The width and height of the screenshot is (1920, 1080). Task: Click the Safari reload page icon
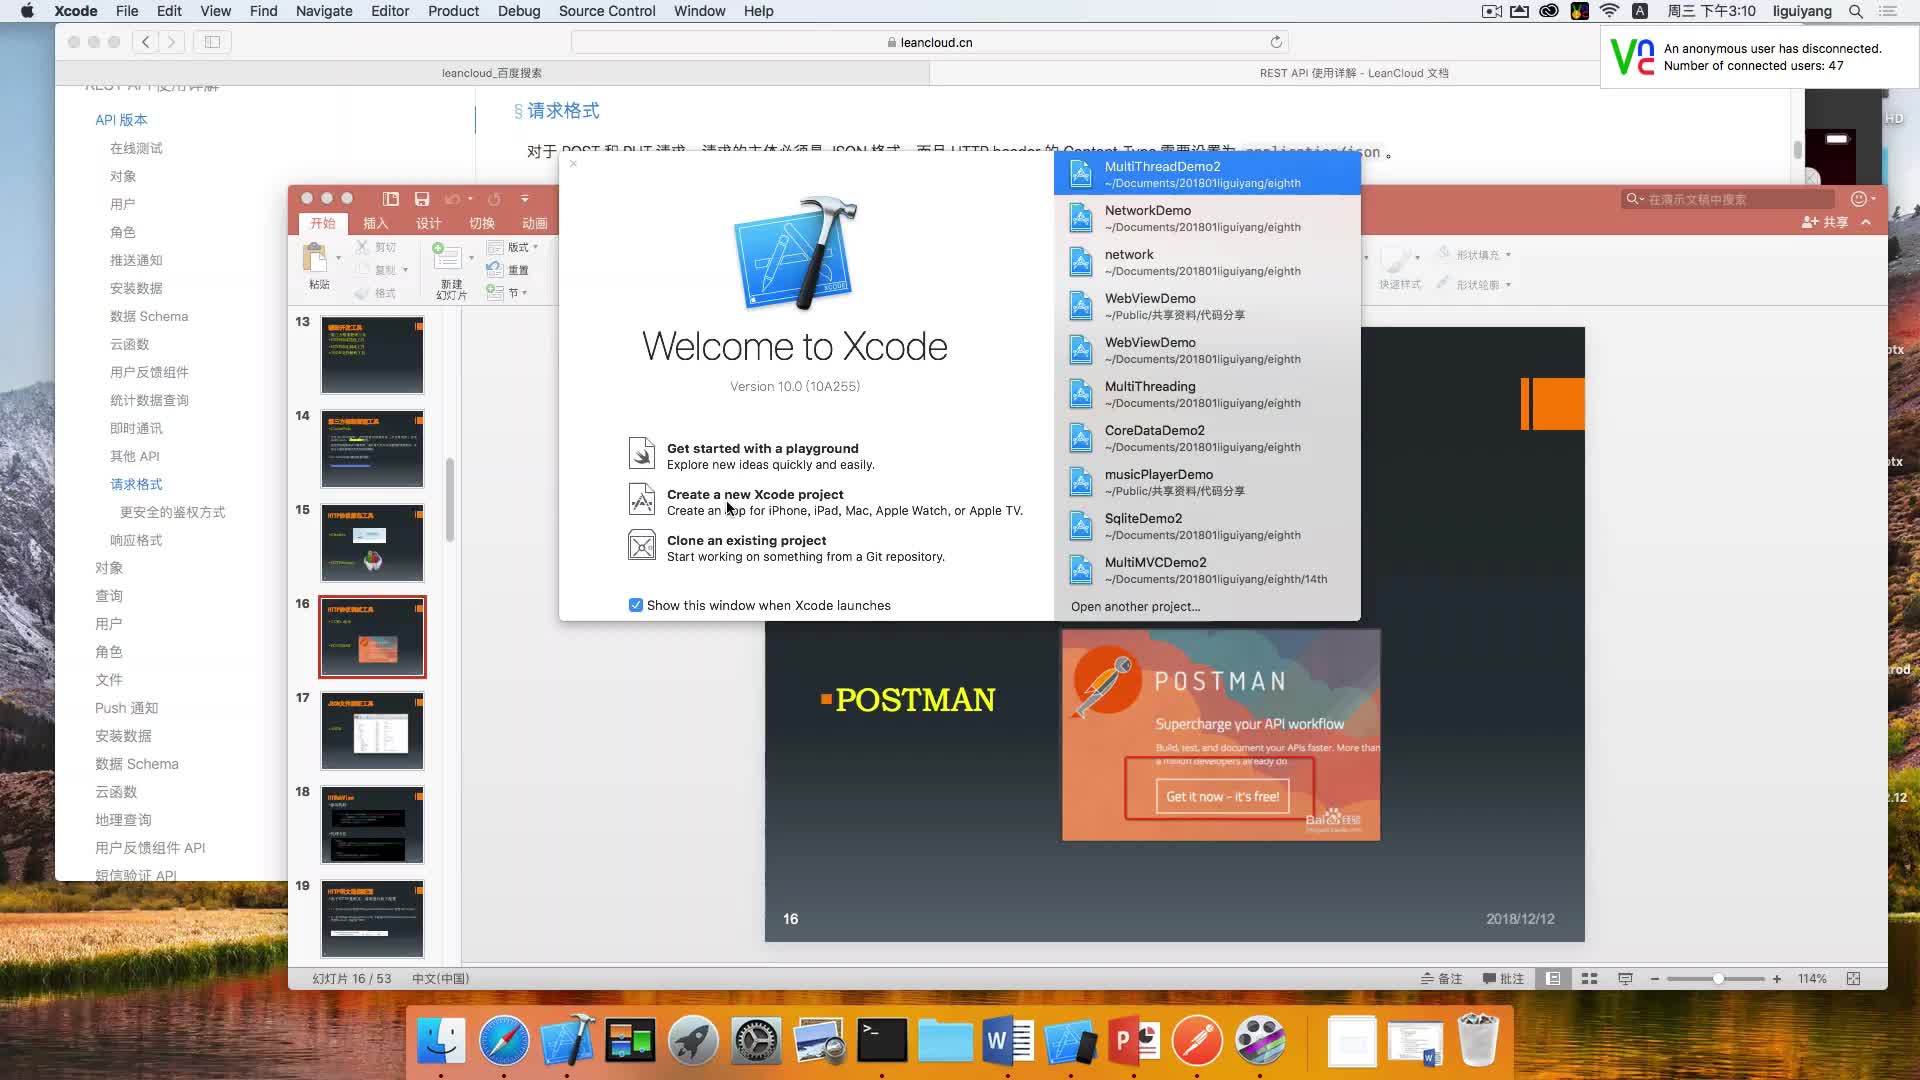[1276, 42]
